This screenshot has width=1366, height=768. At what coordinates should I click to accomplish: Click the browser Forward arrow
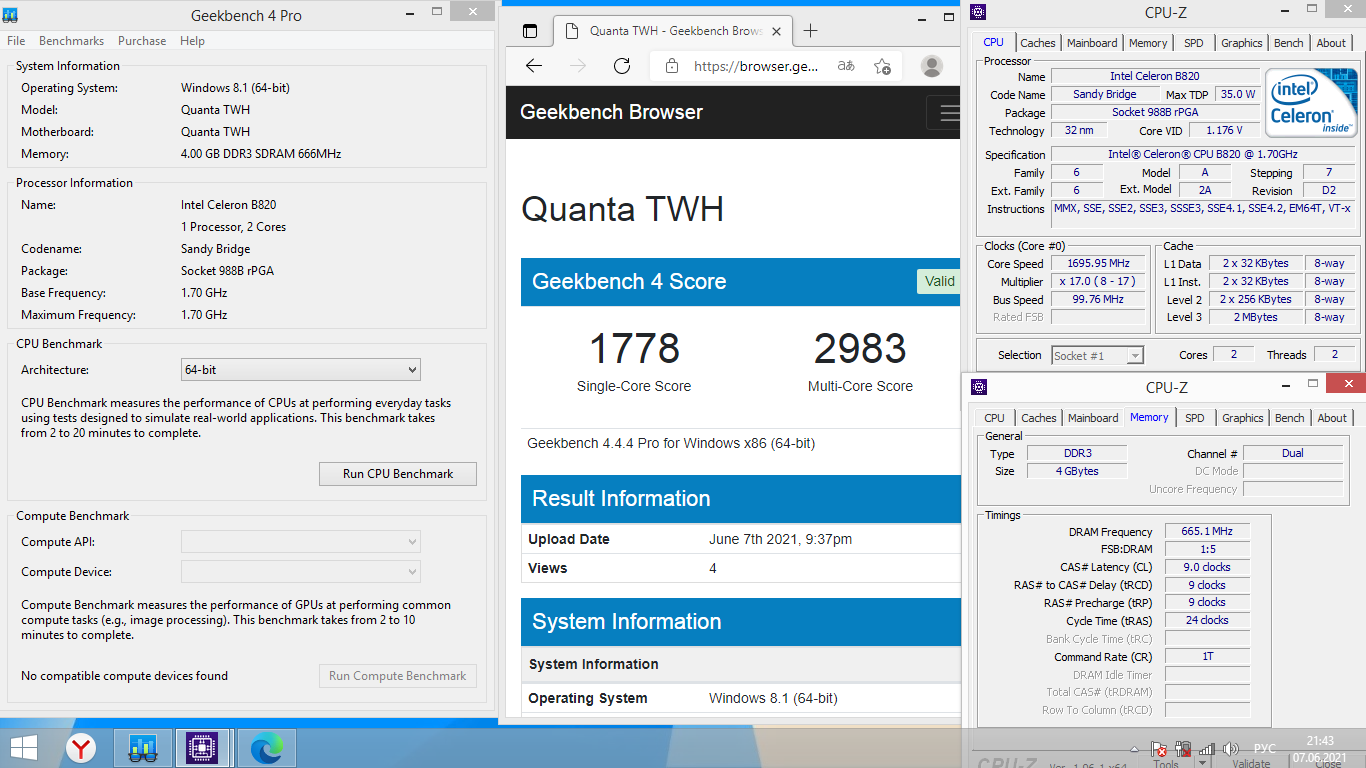(x=578, y=66)
